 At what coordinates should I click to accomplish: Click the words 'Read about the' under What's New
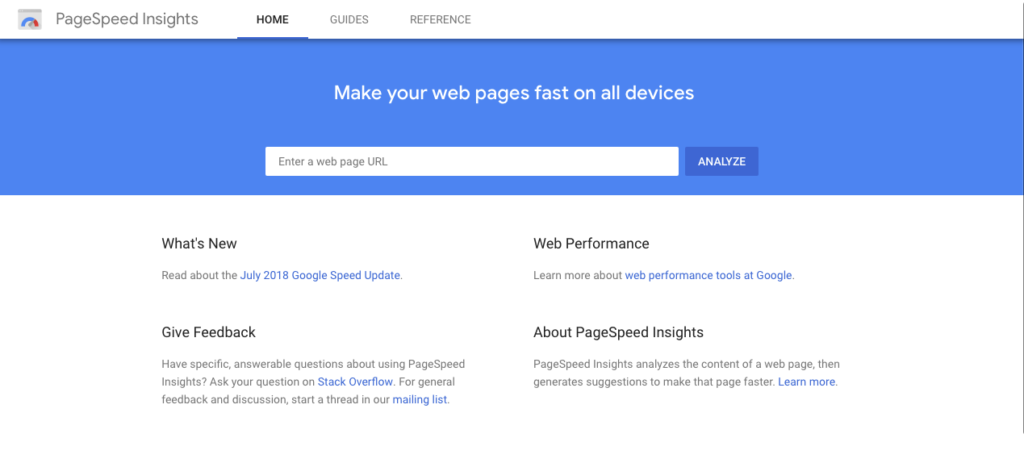[x=199, y=276]
